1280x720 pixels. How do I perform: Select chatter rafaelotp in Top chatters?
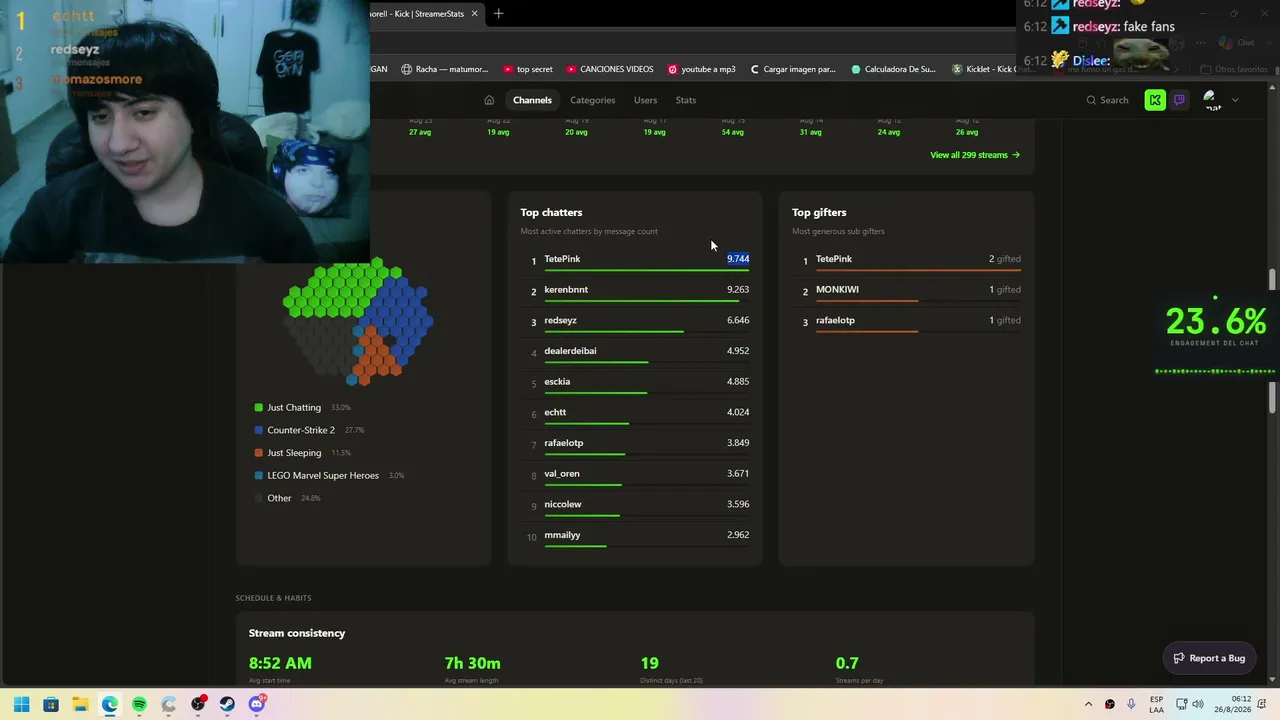[x=563, y=443]
